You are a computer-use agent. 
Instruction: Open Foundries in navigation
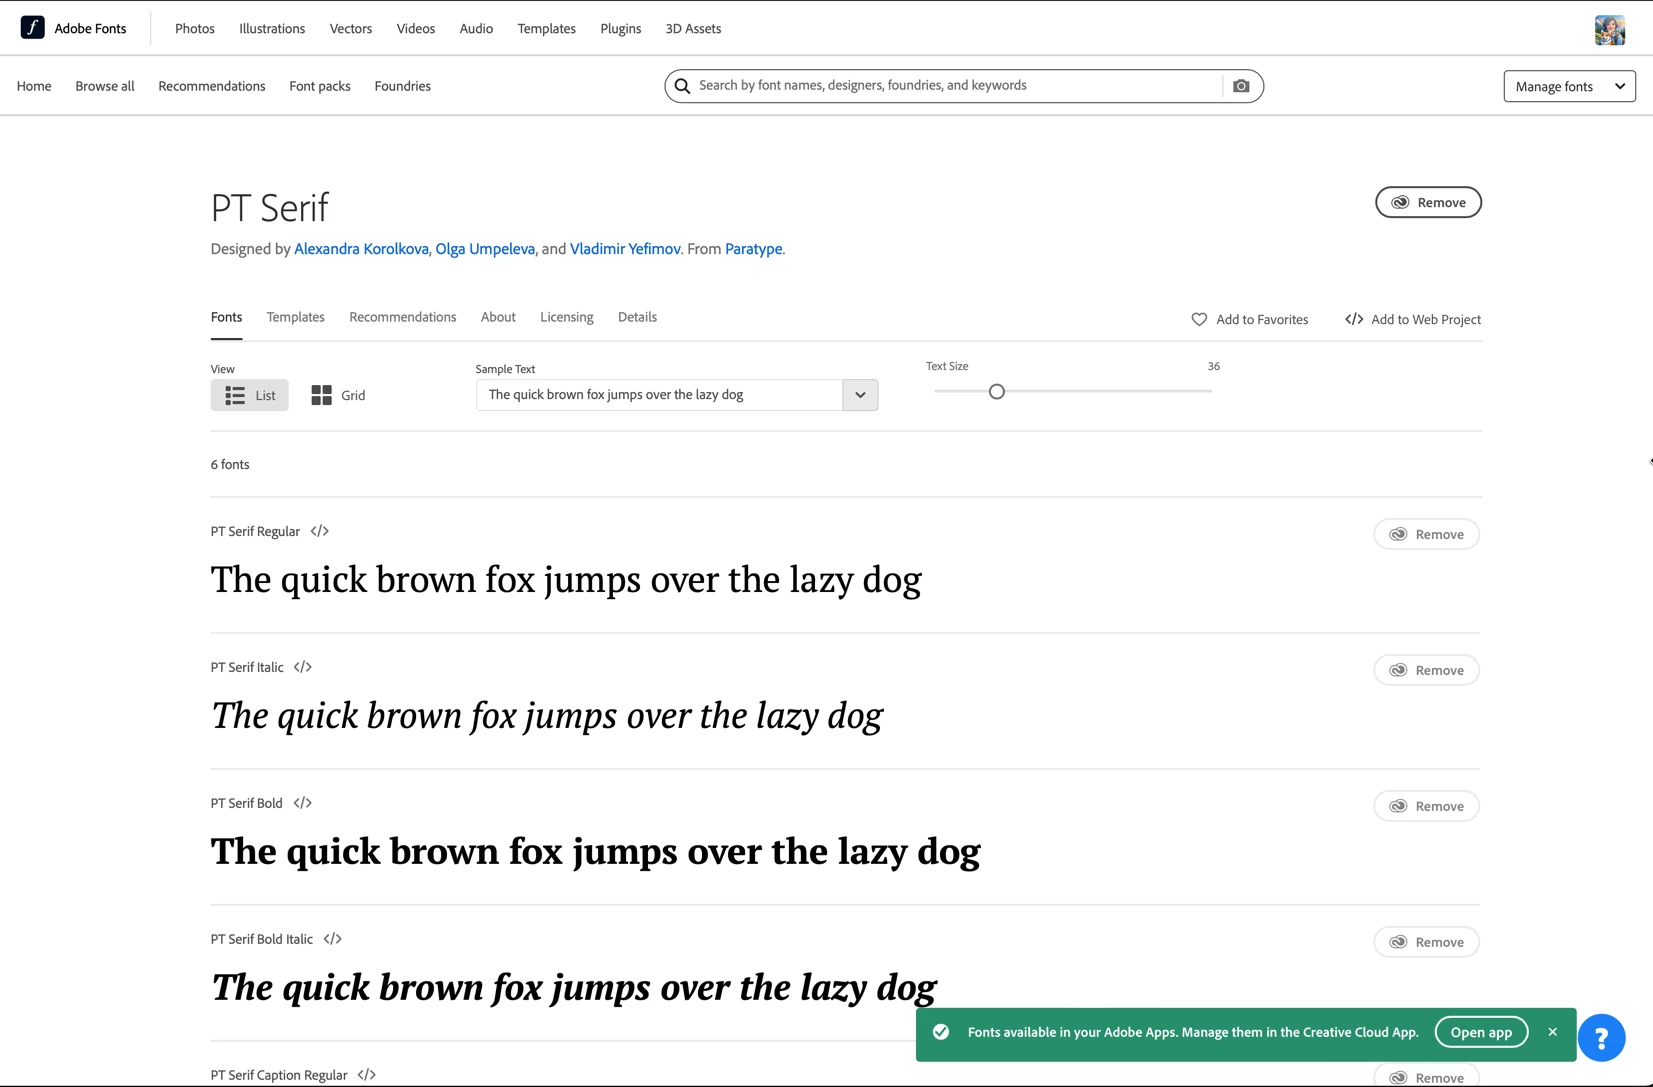pyautogui.click(x=402, y=86)
